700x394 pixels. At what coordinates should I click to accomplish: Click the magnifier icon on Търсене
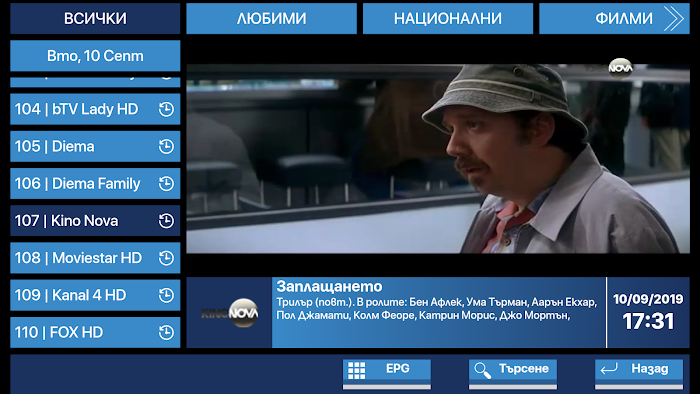point(482,370)
